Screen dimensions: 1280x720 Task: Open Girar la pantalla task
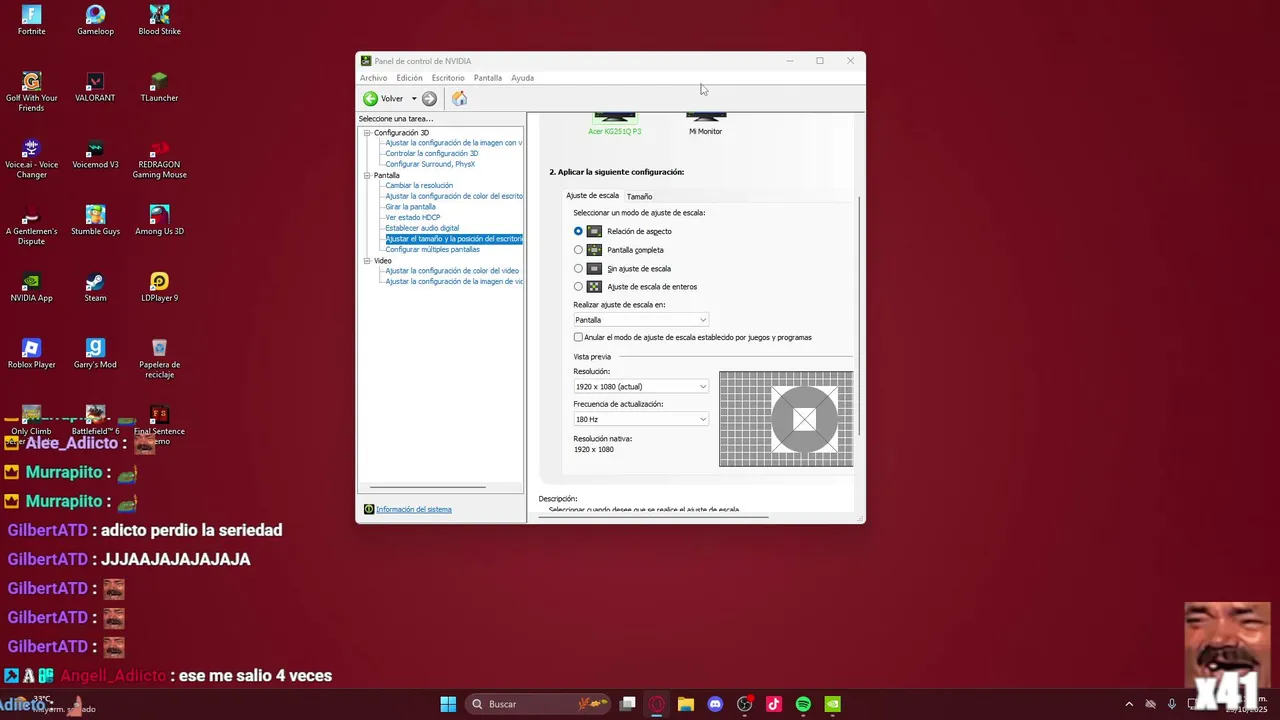410,207
